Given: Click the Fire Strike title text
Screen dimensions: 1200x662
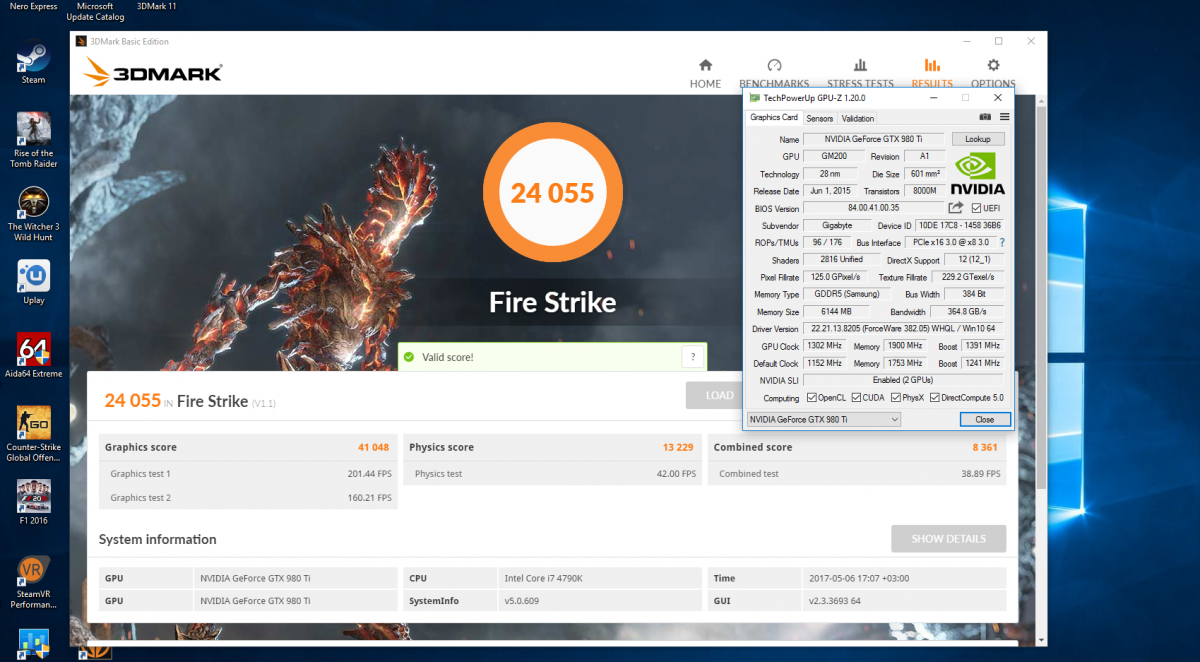Looking at the screenshot, I should (x=552, y=302).
